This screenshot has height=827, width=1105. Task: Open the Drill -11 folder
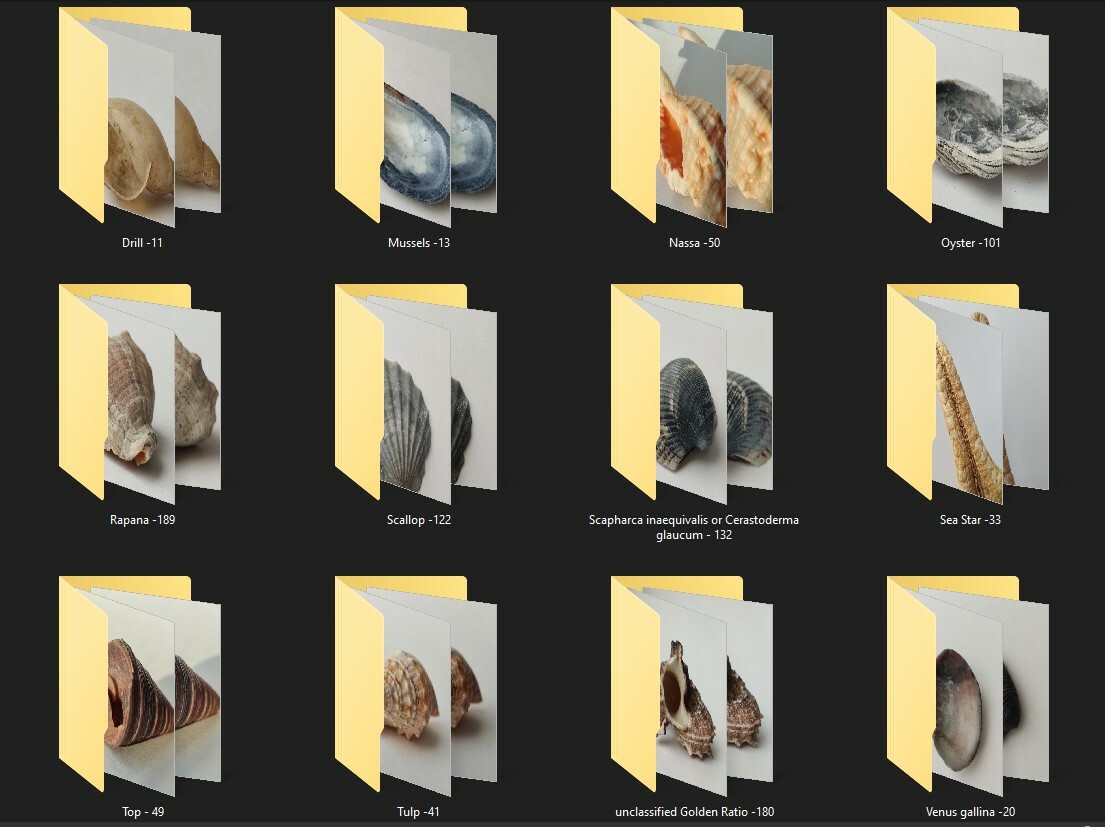coord(140,120)
